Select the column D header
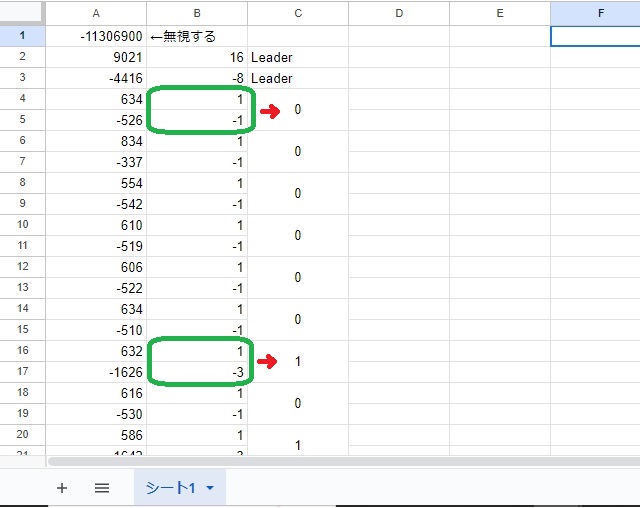Image resolution: width=640 pixels, height=508 pixels. [x=399, y=13]
